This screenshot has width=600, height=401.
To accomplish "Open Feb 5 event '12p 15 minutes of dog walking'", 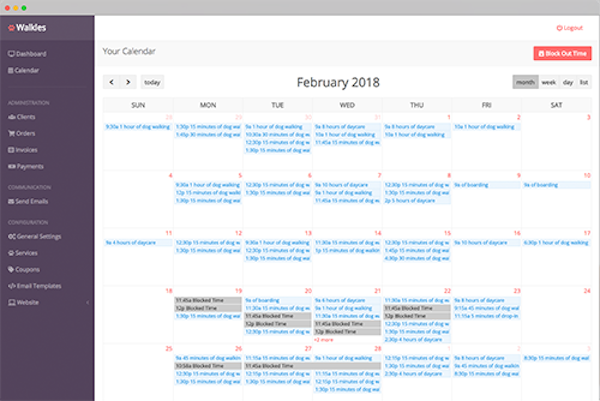I will [x=208, y=192].
